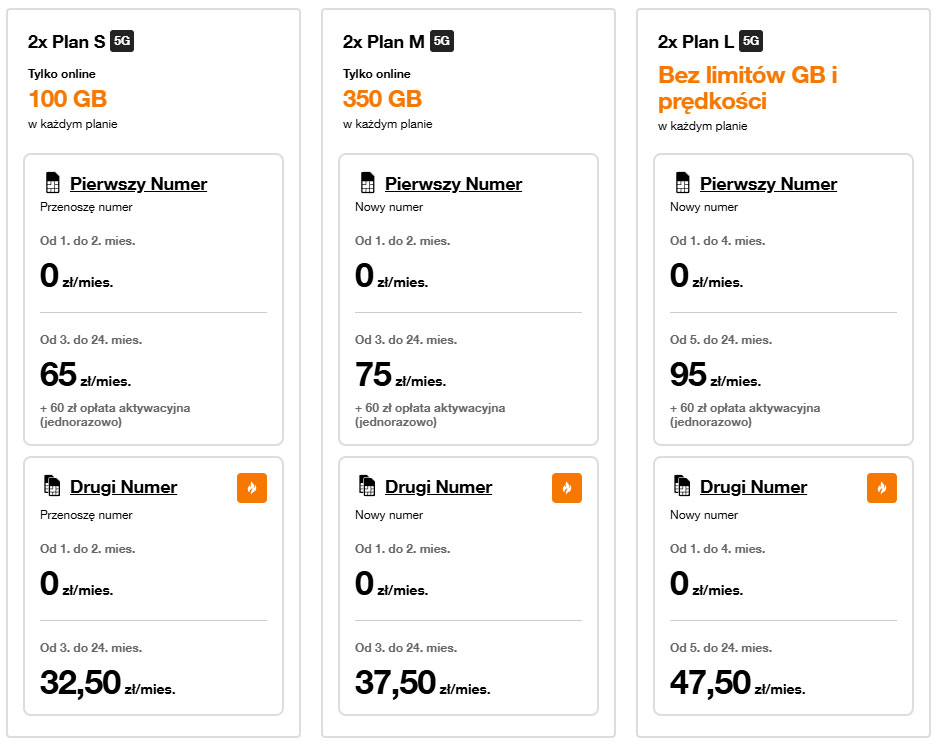The width and height of the screenshot is (937, 746).
Task: Select the 2x Plan S title
Action: [x=66, y=41]
